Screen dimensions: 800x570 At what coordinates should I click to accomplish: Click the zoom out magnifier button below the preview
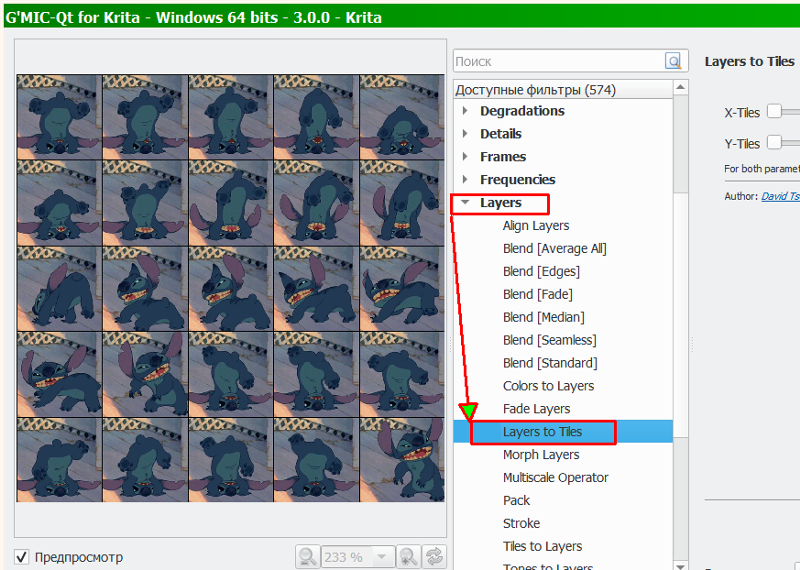tap(308, 556)
